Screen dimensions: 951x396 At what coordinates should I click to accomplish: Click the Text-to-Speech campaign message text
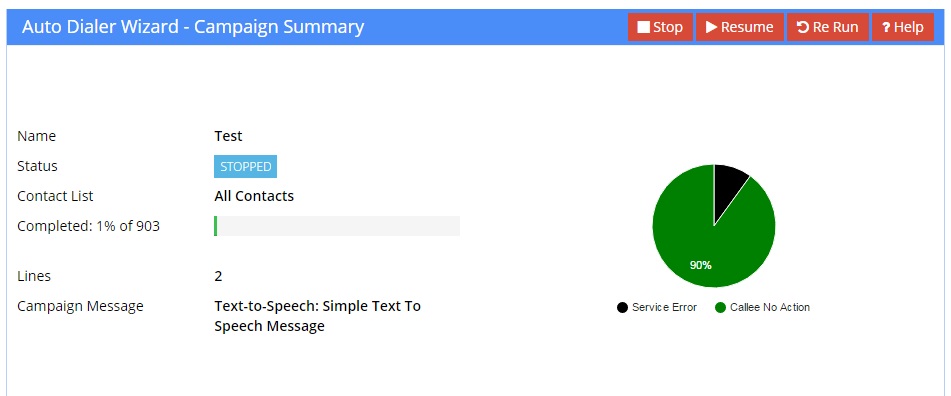pyautogui.click(x=318, y=316)
